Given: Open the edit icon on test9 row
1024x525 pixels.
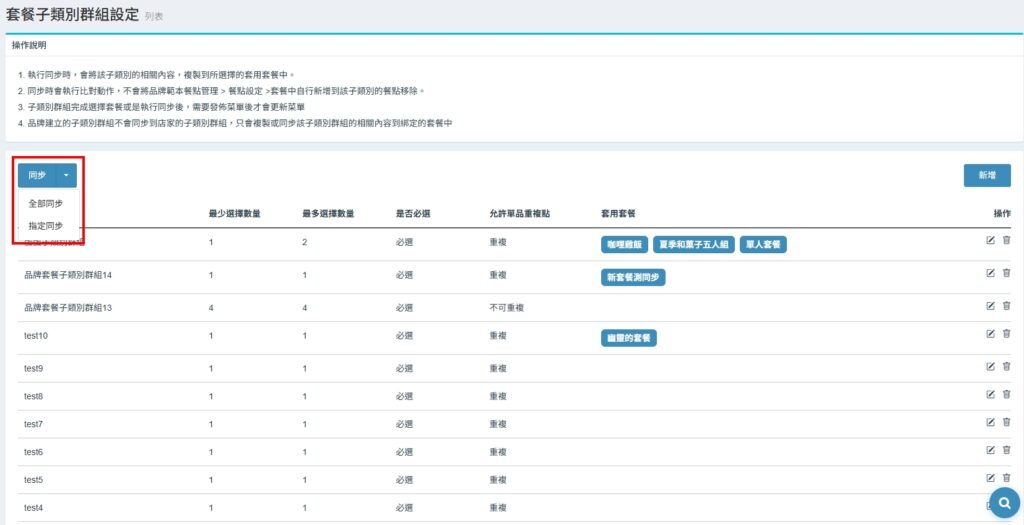Looking at the screenshot, I should coord(990,366).
